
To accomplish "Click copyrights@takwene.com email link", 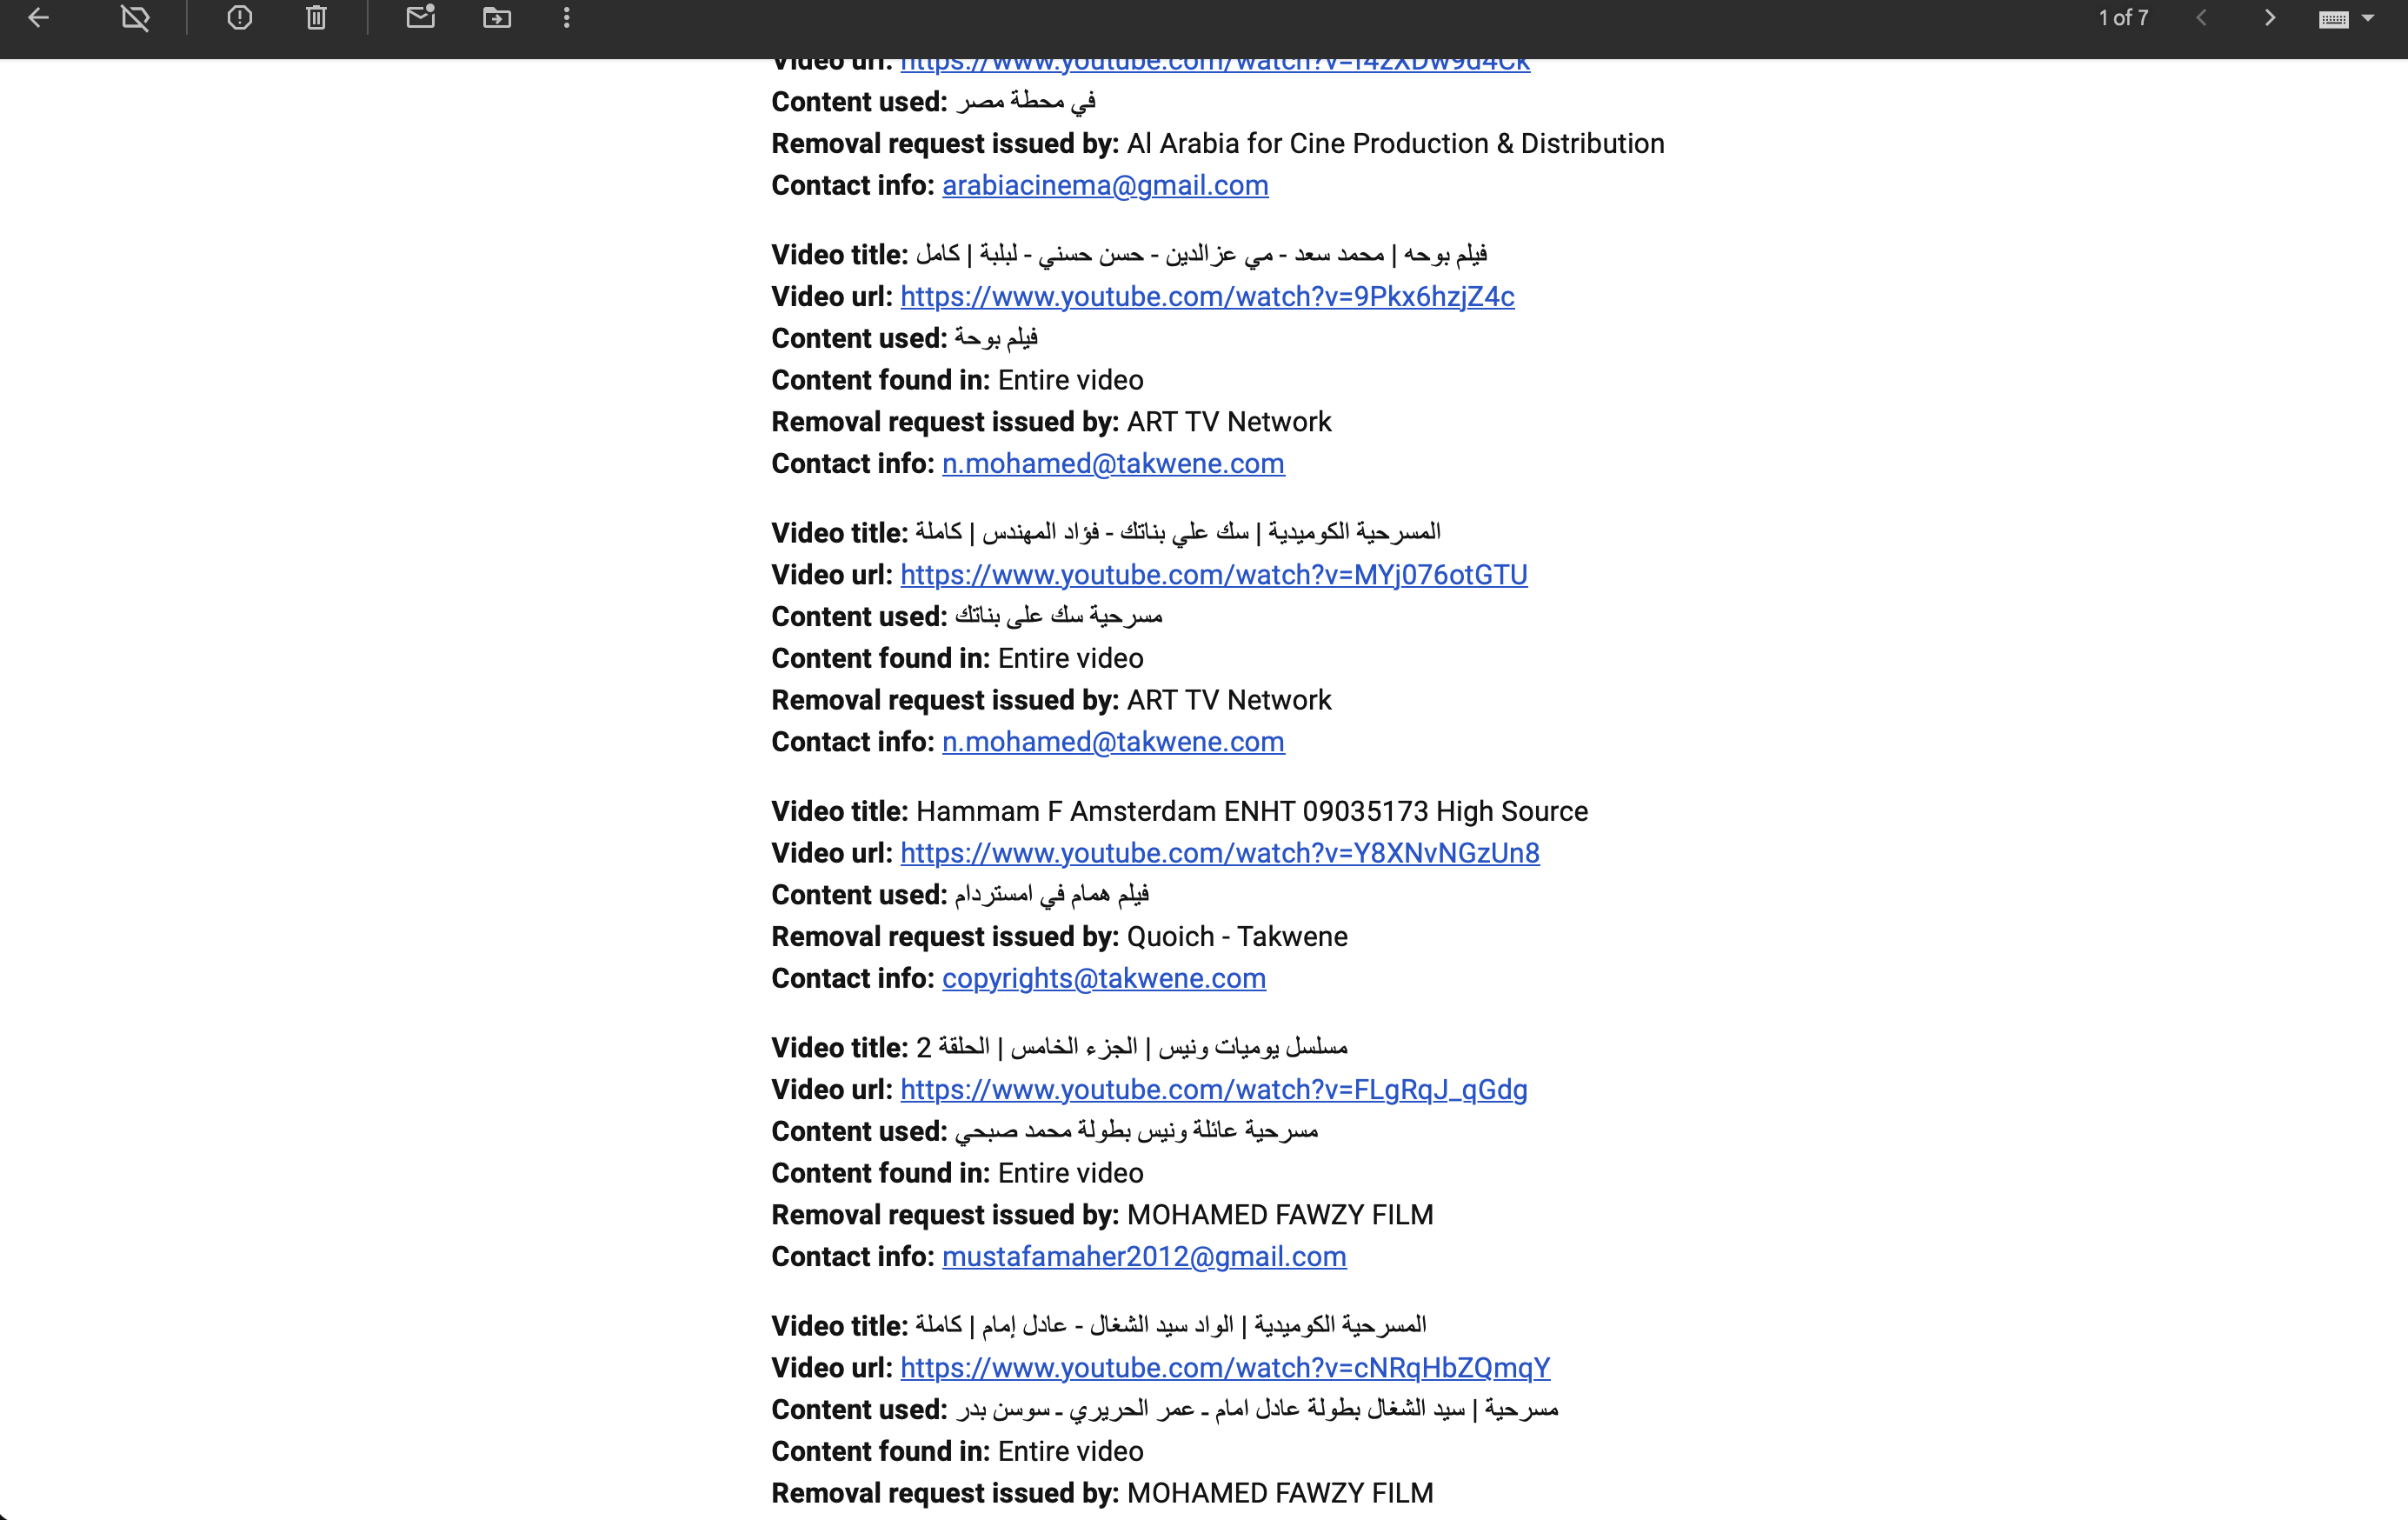I will [1104, 978].
